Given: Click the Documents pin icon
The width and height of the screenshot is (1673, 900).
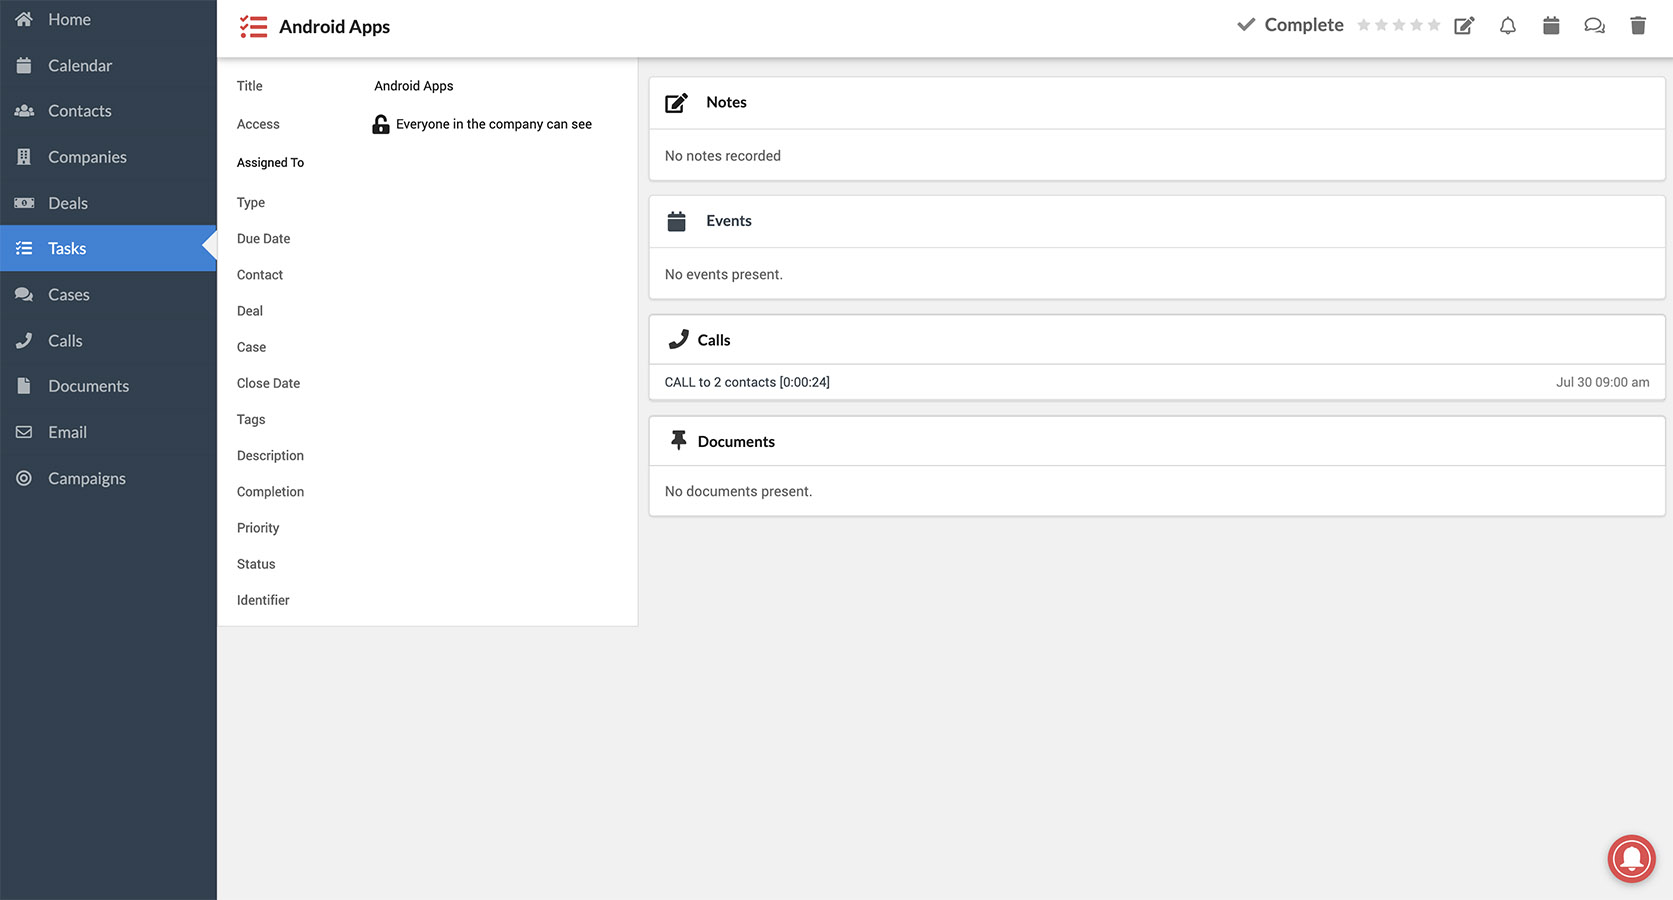Looking at the screenshot, I should (679, 440).
